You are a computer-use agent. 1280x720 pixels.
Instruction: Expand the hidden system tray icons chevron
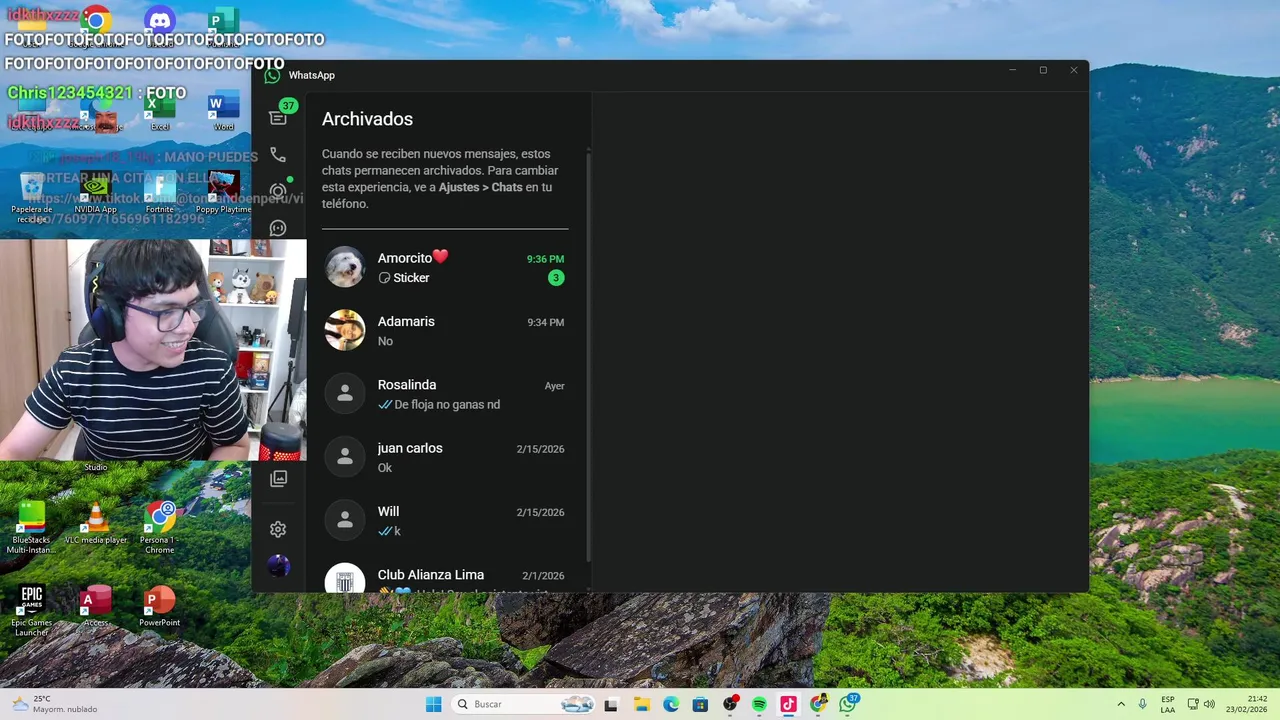coord(1120,704)
